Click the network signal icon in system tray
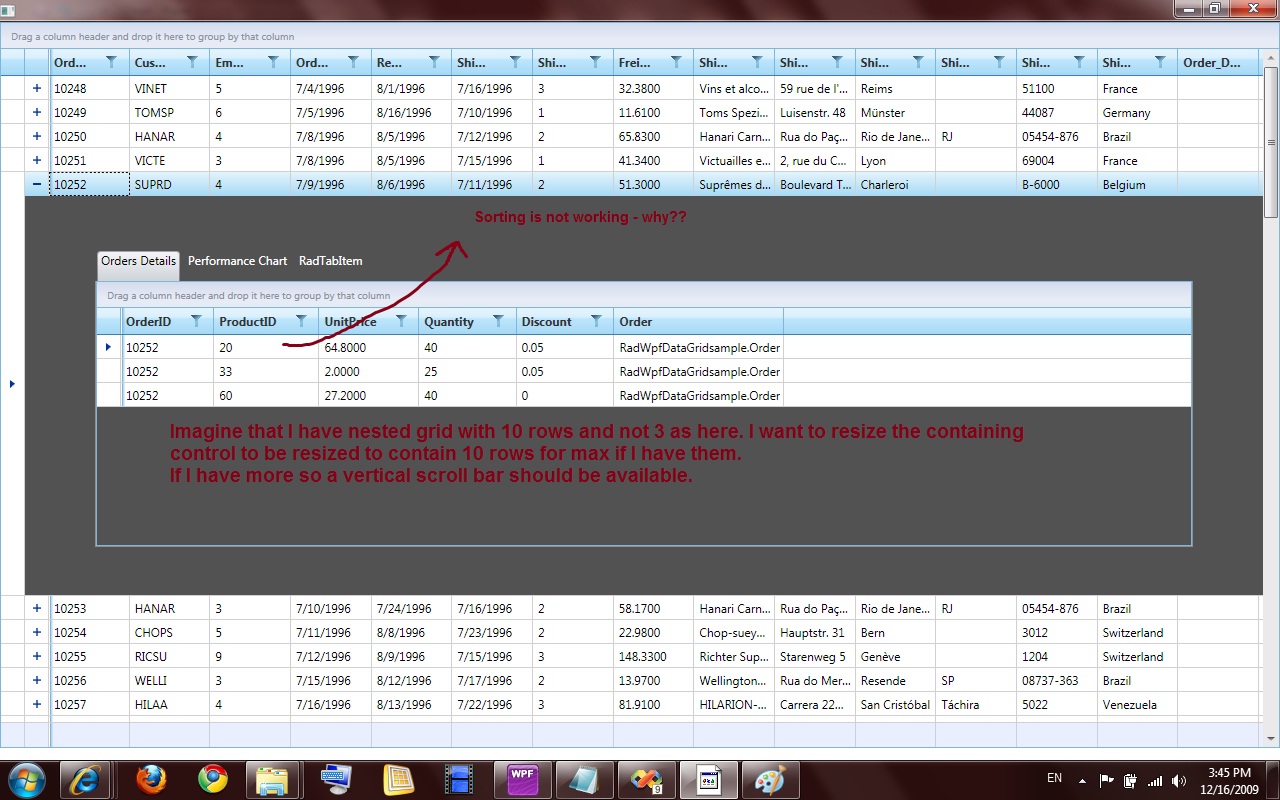Screen dimensions: 1280x800 pyautogui.click(x=1155, y=781)
